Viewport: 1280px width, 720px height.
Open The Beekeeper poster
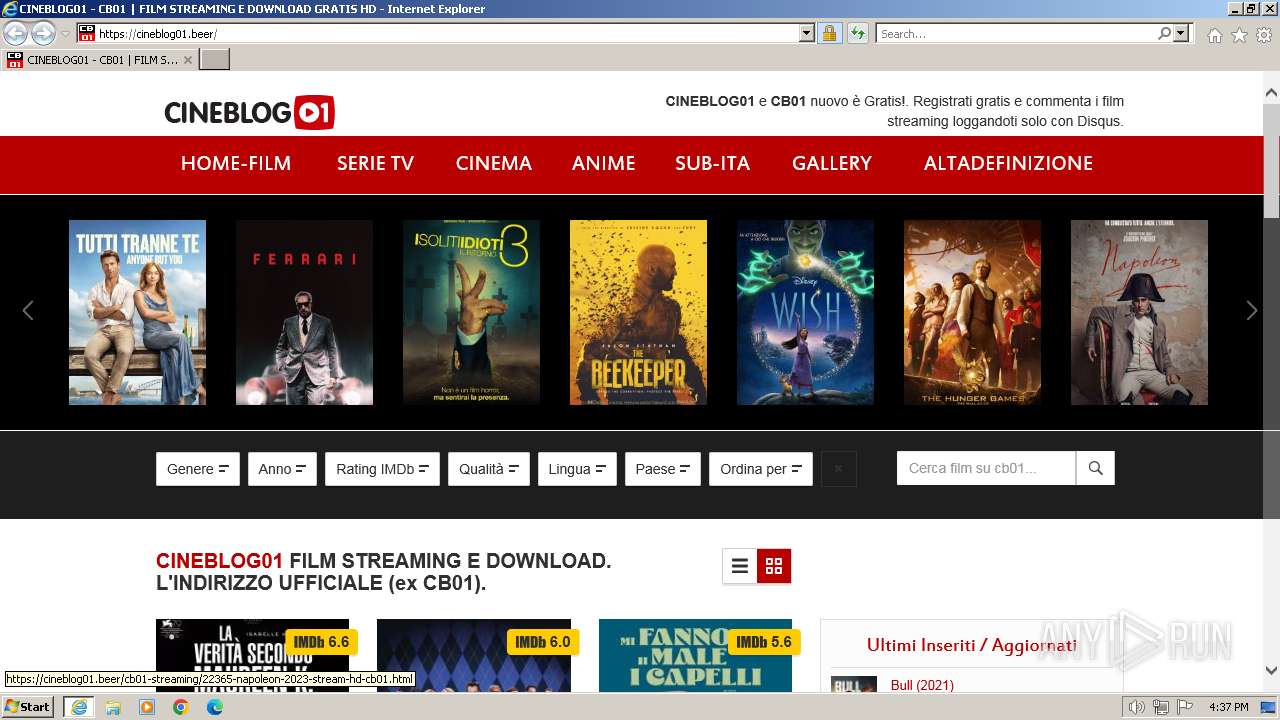click(638, 312)
